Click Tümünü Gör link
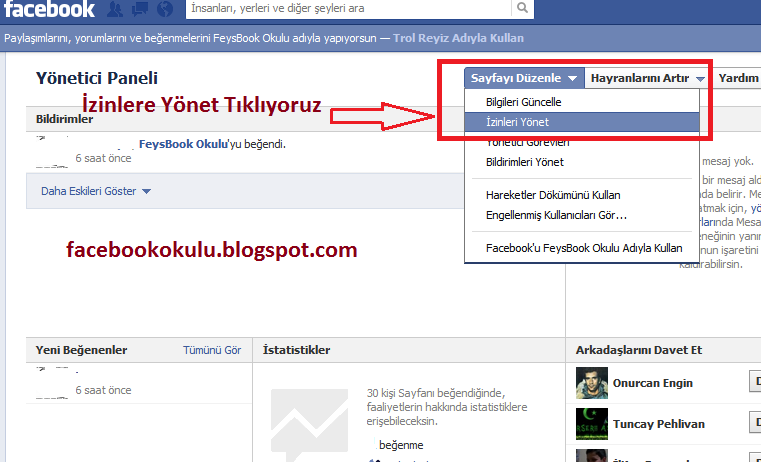 coord(212,350)
